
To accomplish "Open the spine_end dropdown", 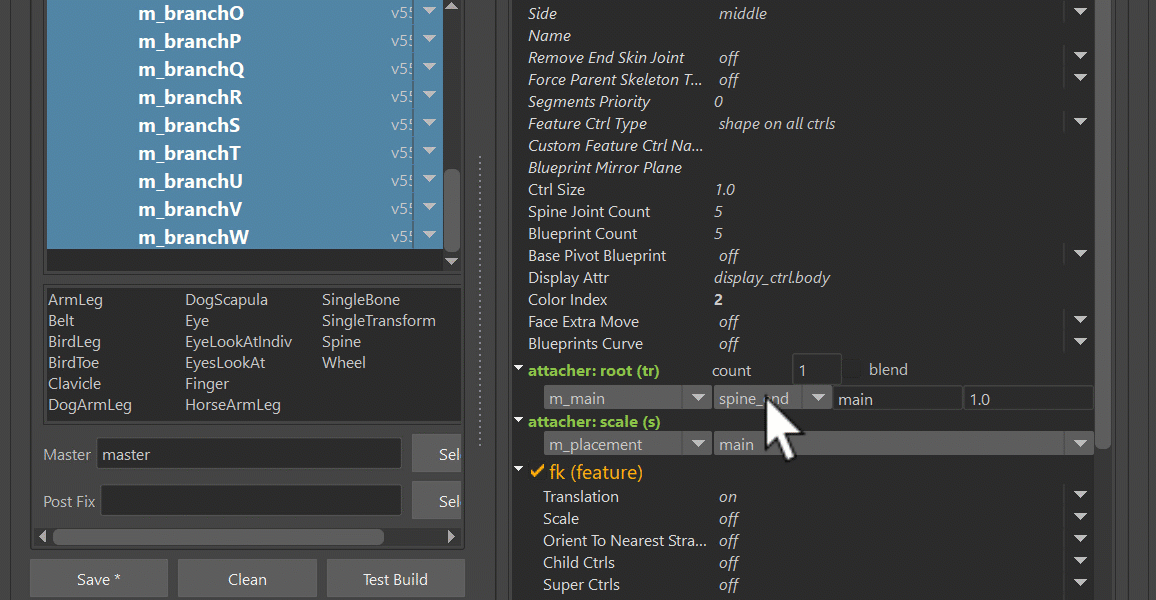I will (x=818, y=398).
